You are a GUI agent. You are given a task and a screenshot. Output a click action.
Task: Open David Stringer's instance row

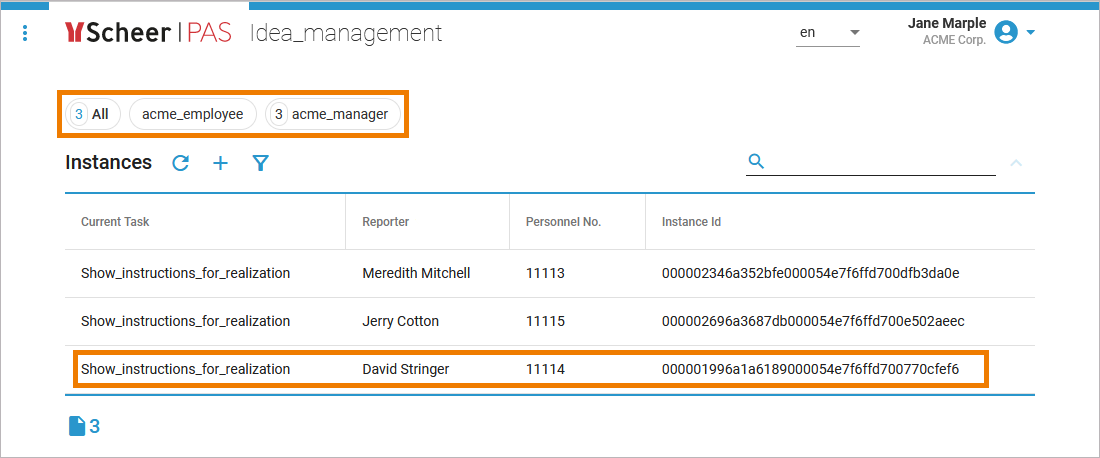(x=405, y=369)
